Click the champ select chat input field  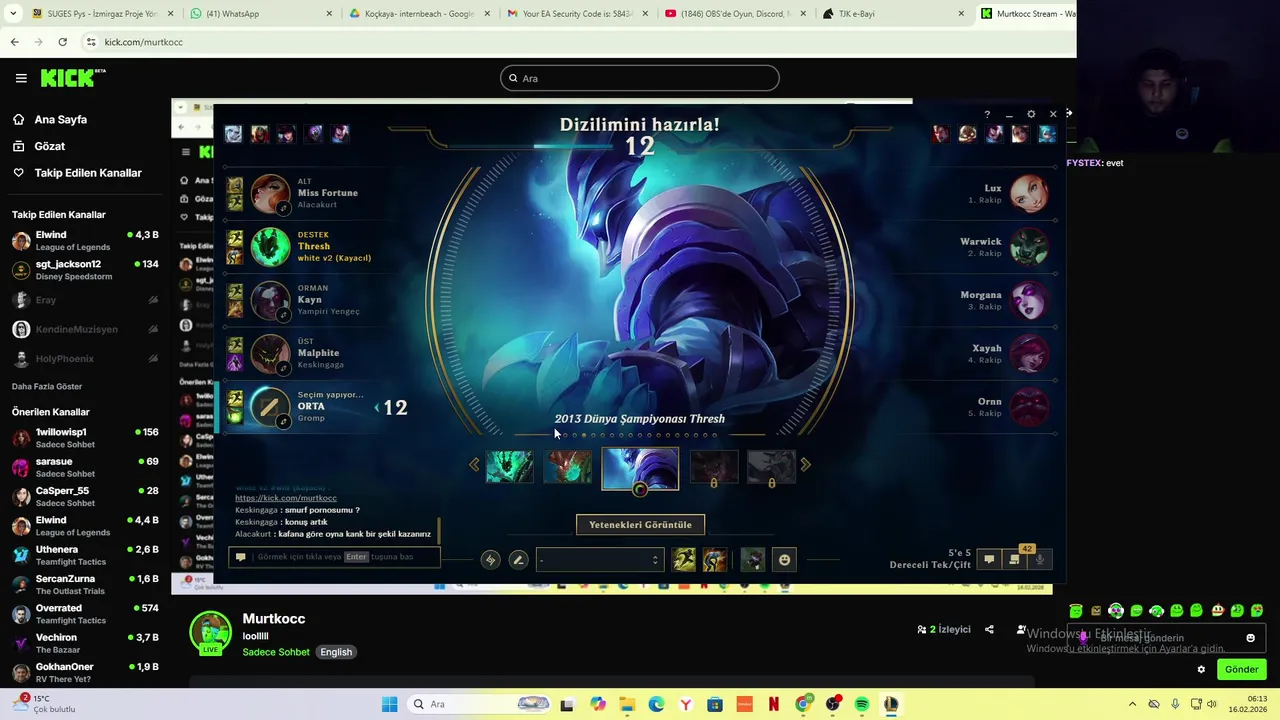(x=335, y=557)
